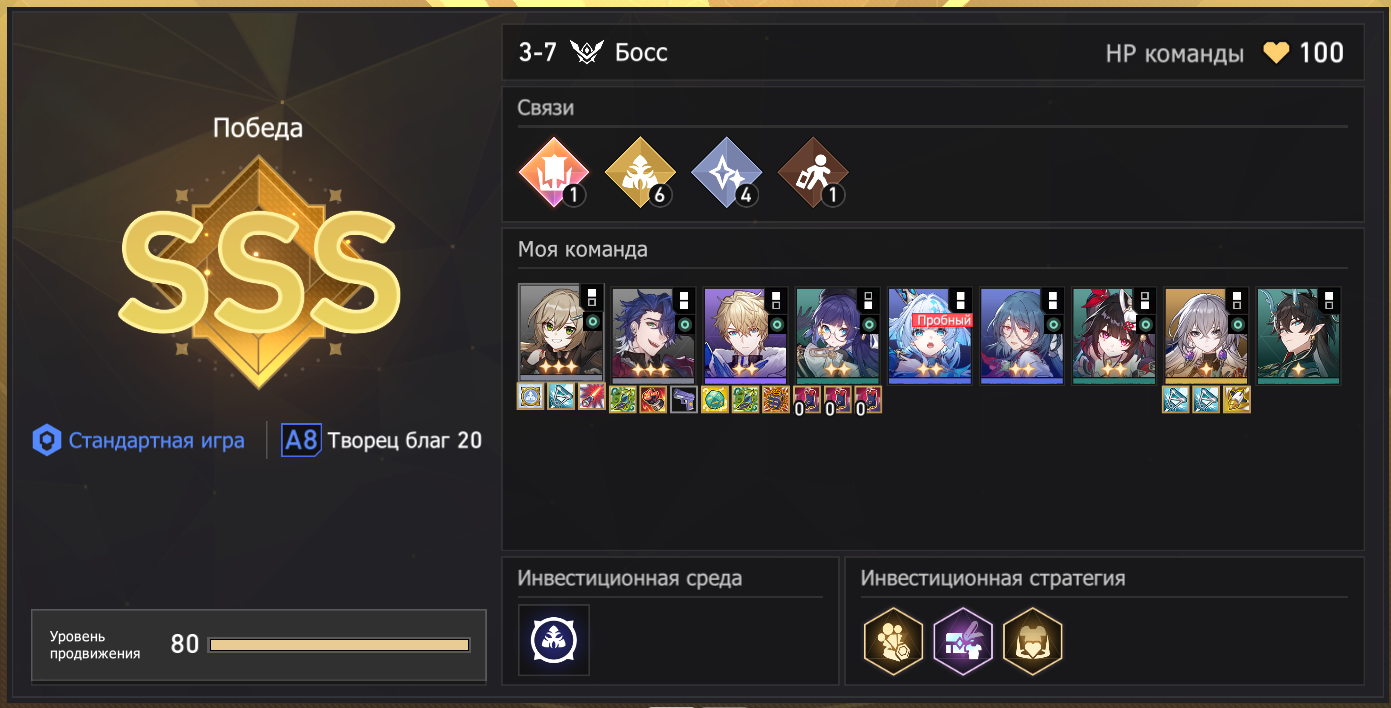Select the purple hexagon investment strategy icon
The width and height of the screenshot is (1391, 708).
coord(963,640)
